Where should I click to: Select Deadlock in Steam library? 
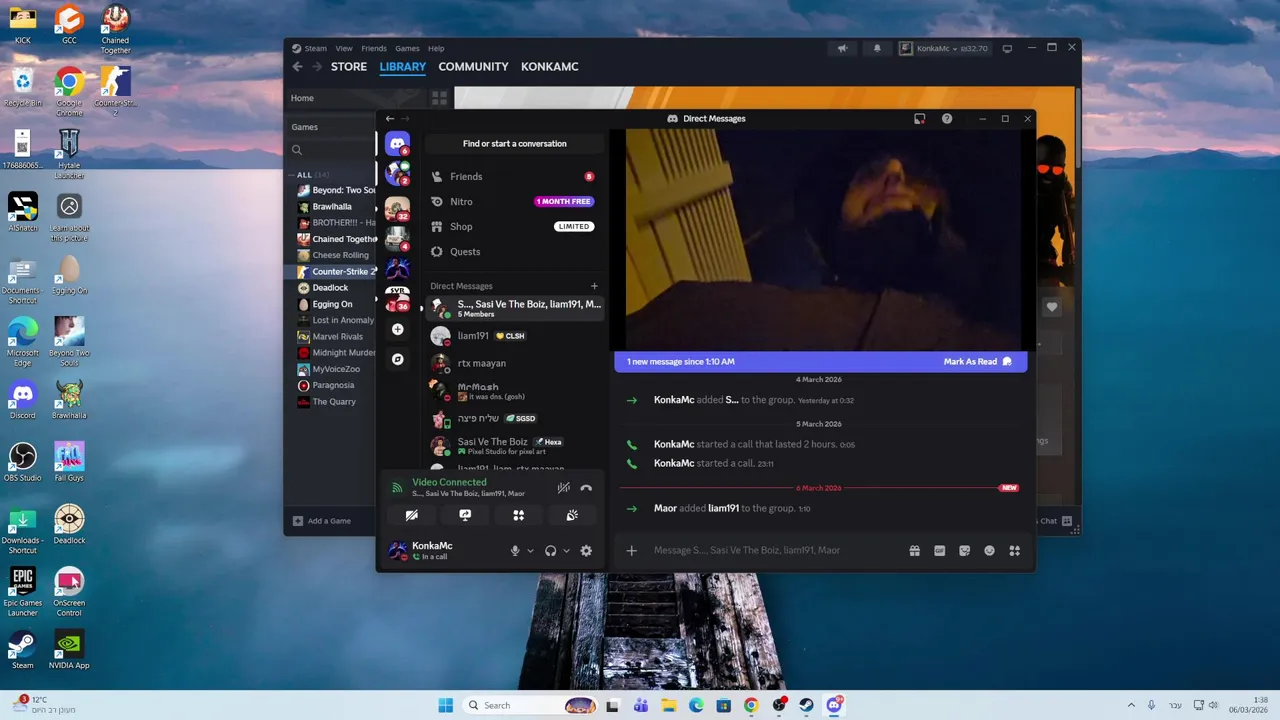[x=330, y=288]
